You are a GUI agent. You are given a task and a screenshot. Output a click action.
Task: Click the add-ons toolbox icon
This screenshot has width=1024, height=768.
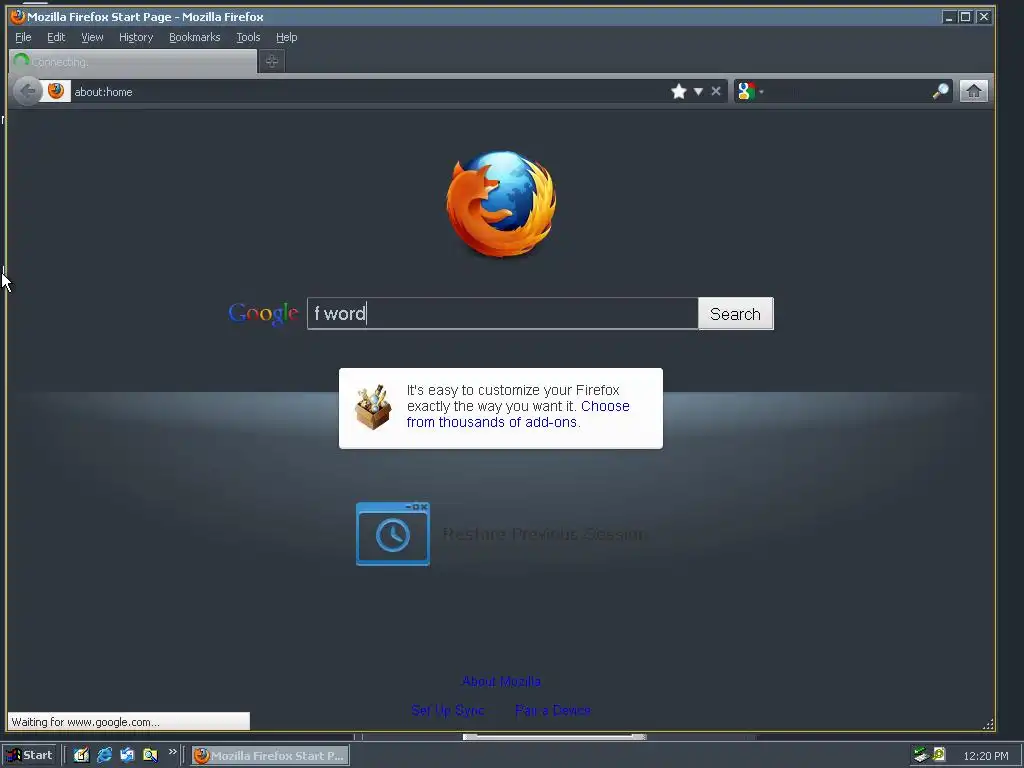click(373, 408)
